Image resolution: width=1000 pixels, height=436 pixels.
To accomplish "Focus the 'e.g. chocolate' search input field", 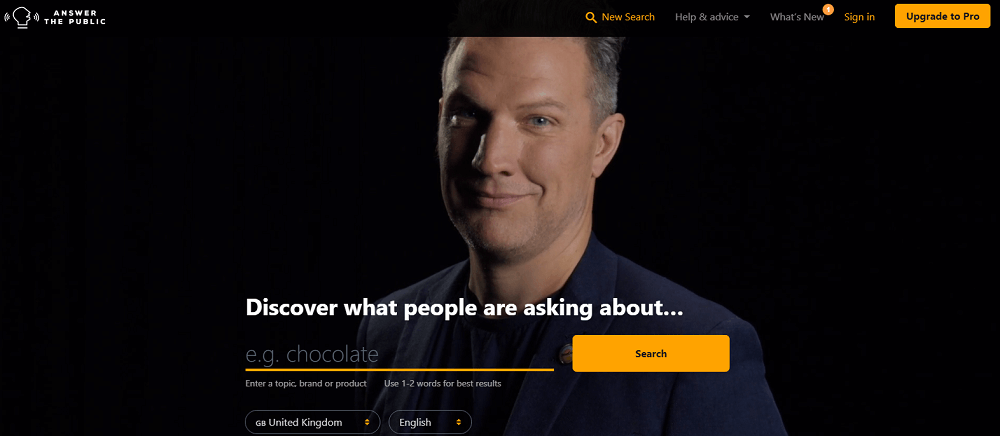I will tap(399, 354).
